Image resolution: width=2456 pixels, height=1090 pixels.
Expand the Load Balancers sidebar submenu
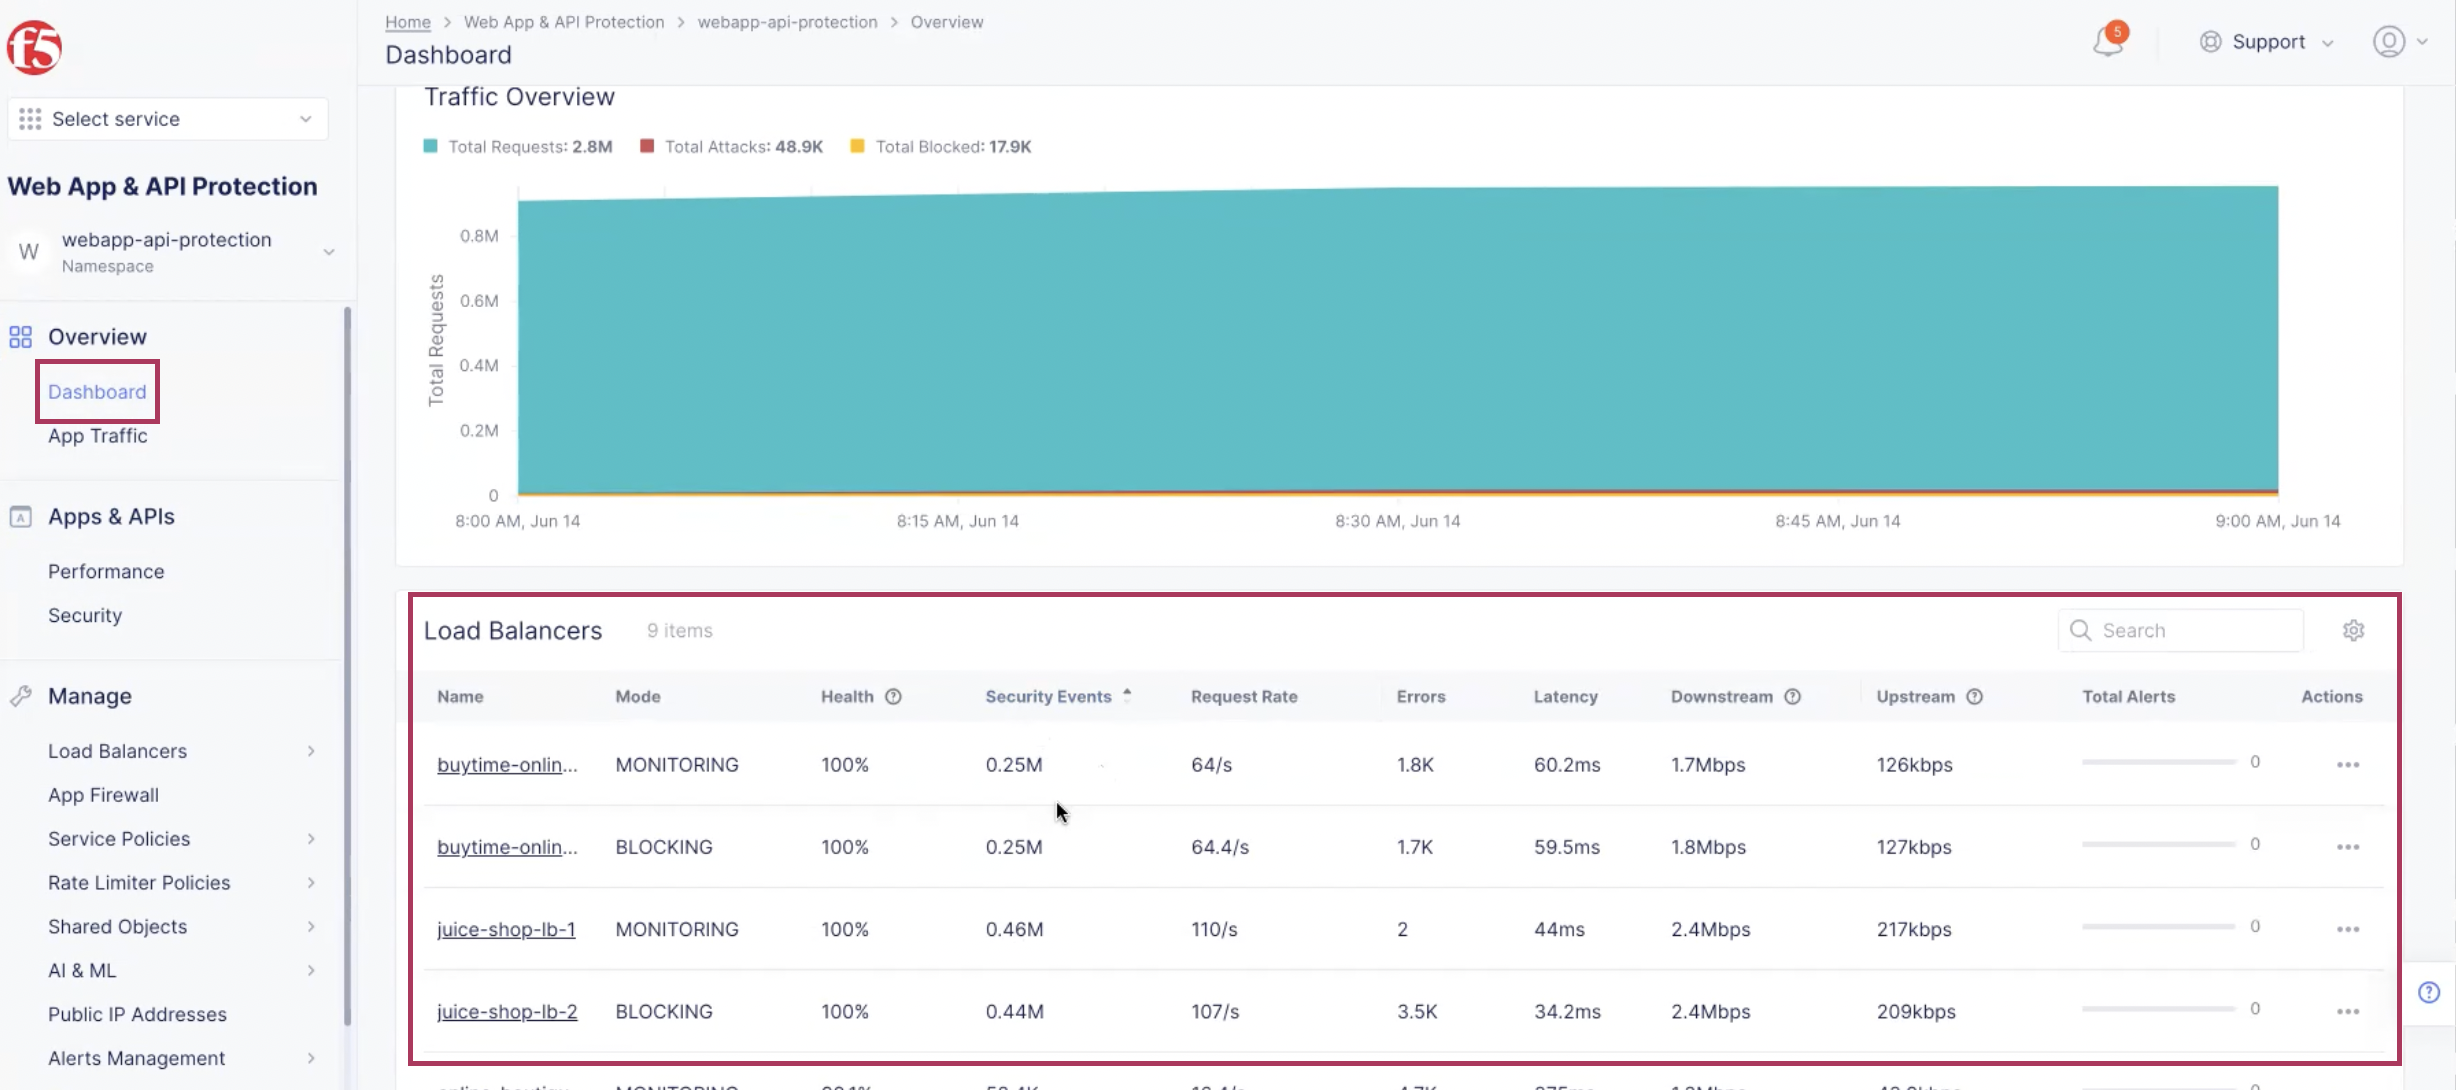click(311, 751)
